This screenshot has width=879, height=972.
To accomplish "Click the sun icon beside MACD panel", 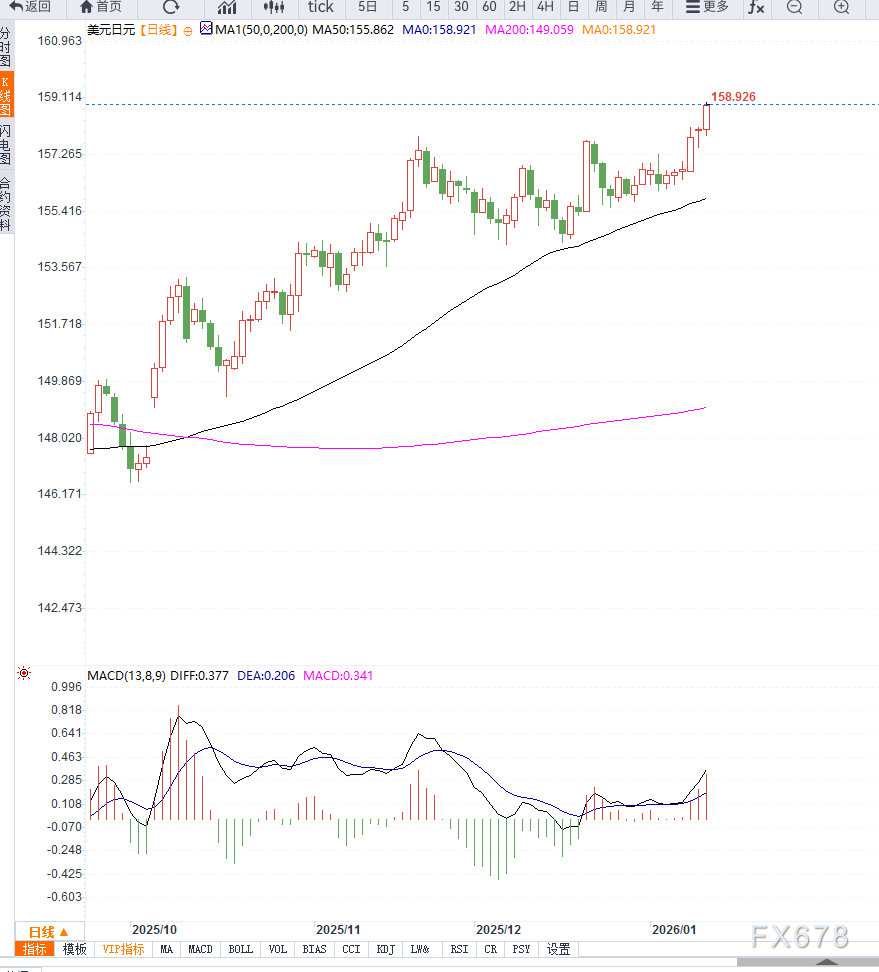I will (23, 674).
